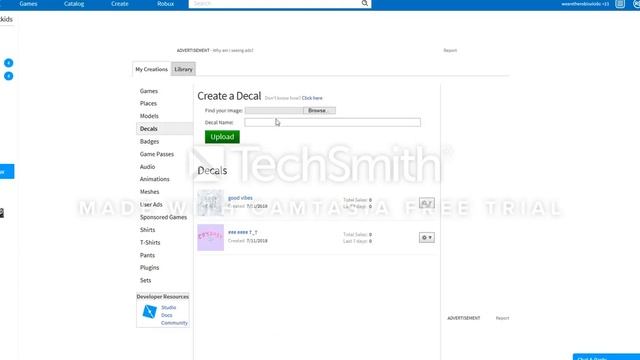Open the Chat & Party bar

(606, 357)
